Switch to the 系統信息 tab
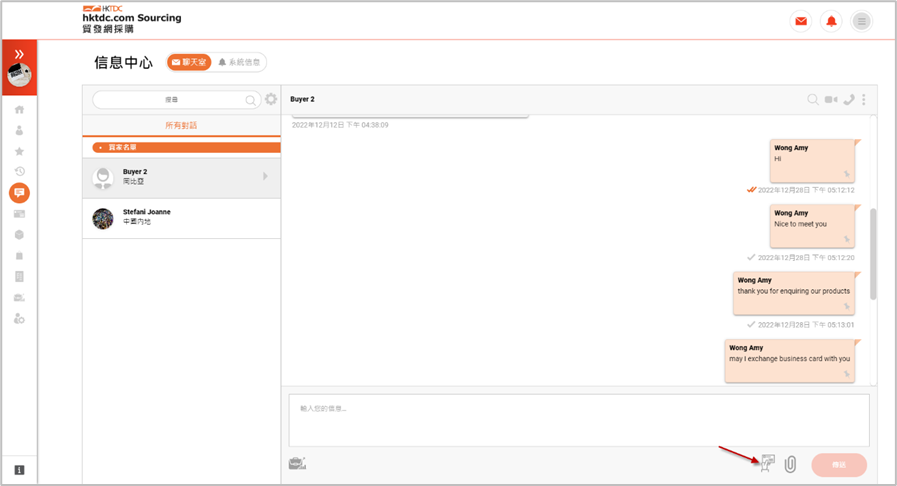 pos(240,62)
